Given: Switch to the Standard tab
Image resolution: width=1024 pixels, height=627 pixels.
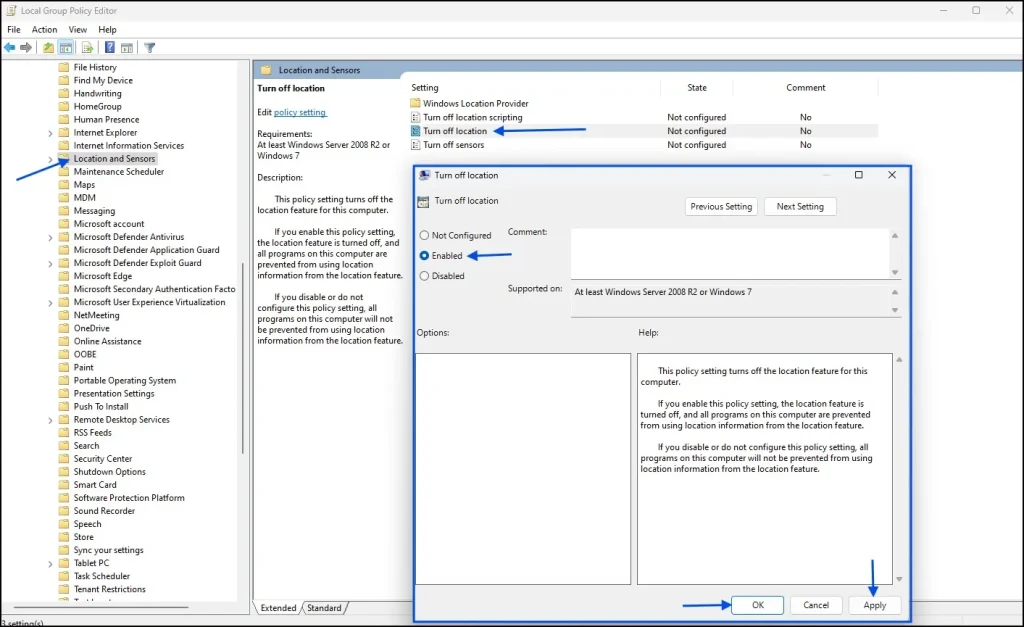Looking at the screenshot, I should point(325,607).
